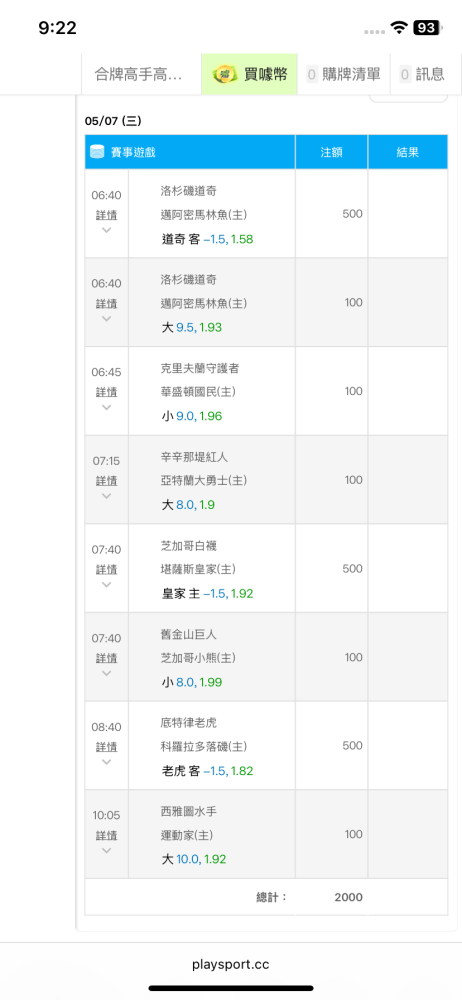
Task: Expand details chevron for 10:05 西雅圖水手 game
Action: point(107,850)
